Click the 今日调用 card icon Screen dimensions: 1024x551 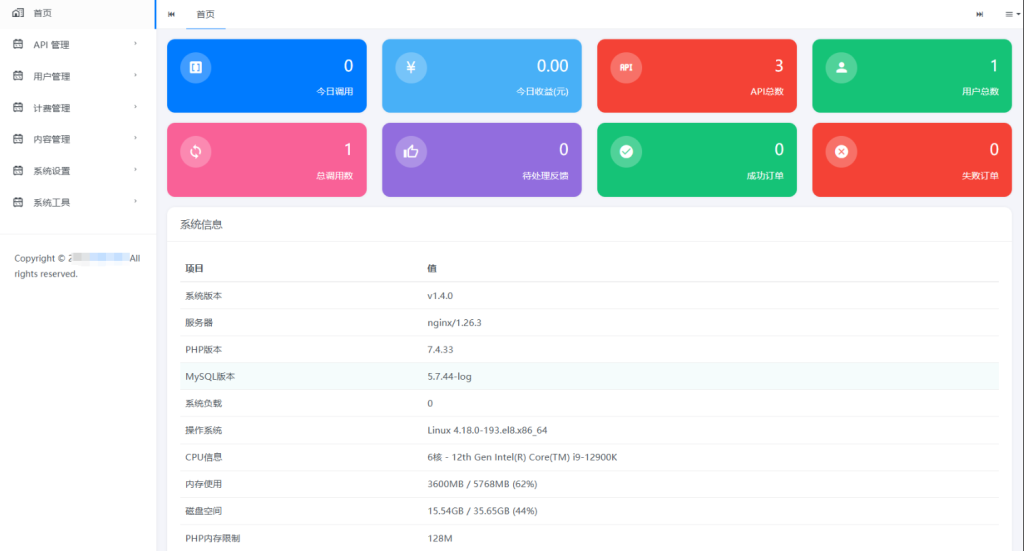tap(196, 67)
